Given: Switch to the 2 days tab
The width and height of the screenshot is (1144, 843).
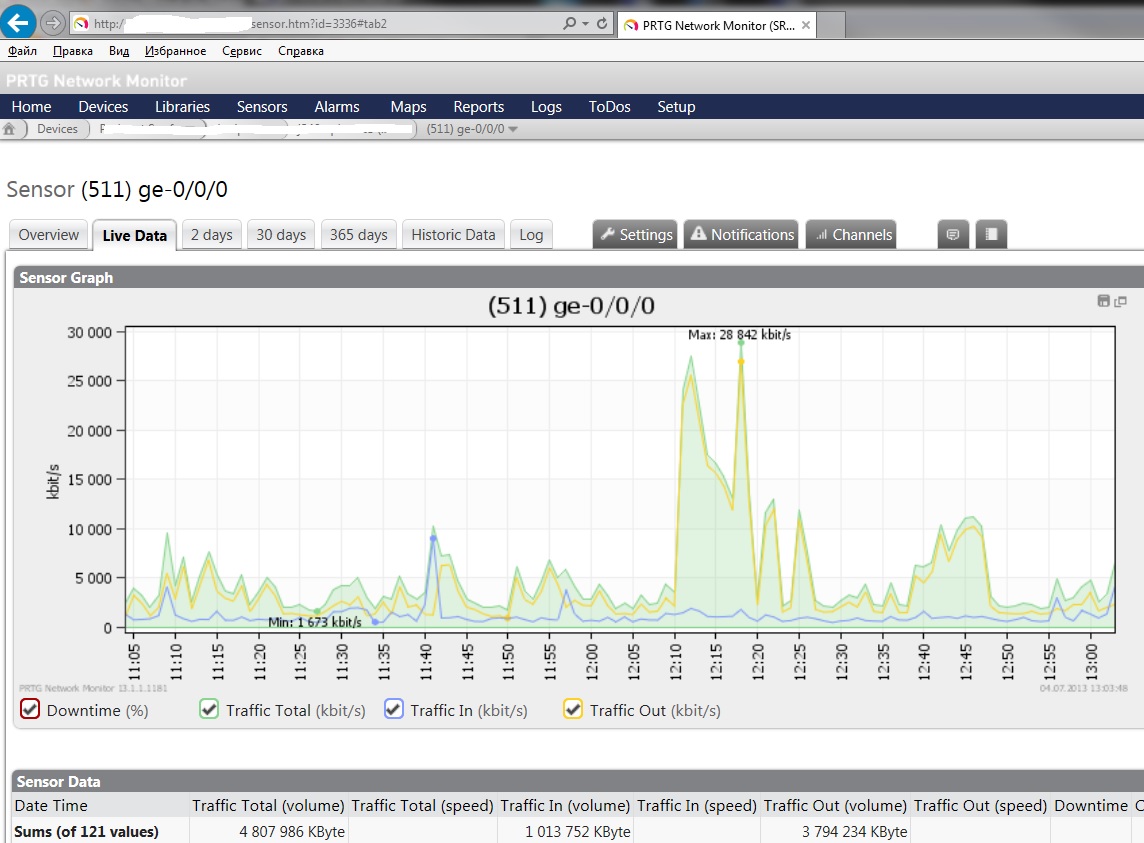Looking at the screenshot, I should tap(212, 235).
